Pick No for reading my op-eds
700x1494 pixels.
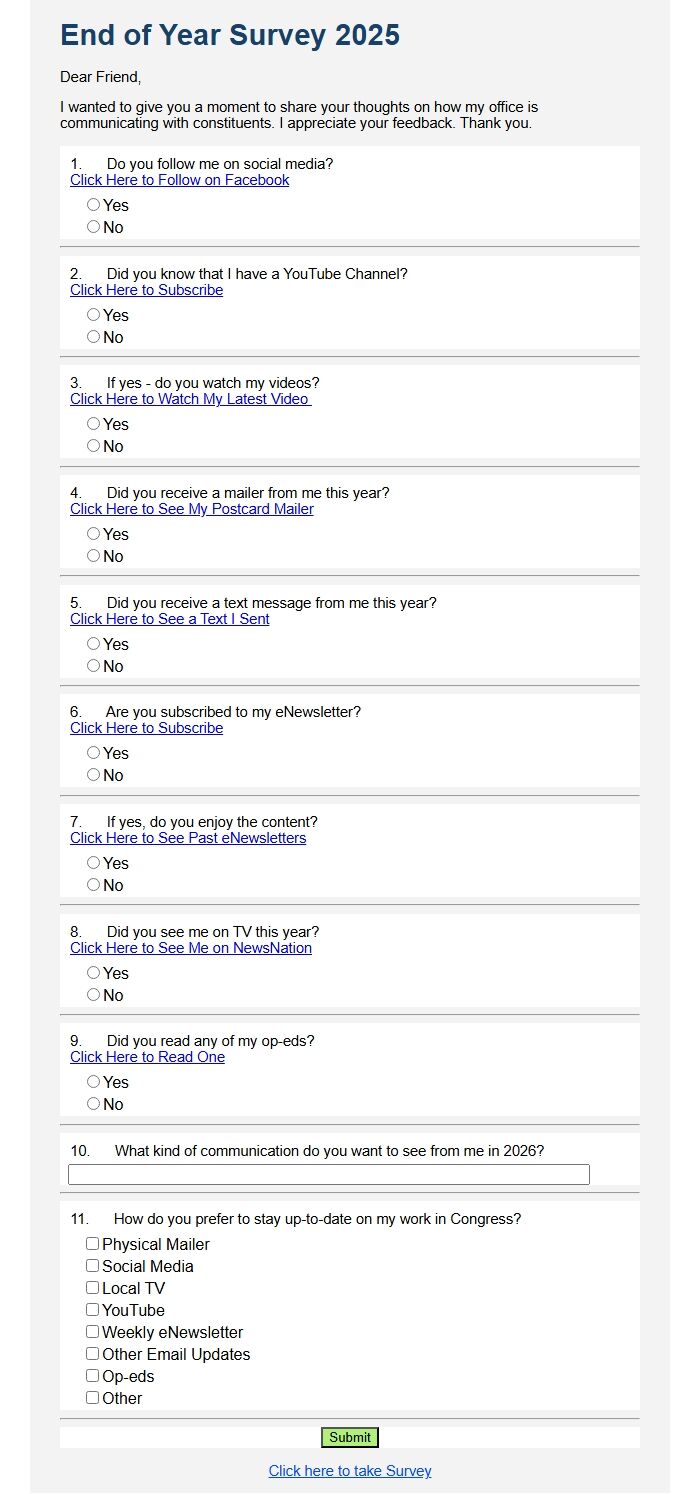pos(94,1104)
